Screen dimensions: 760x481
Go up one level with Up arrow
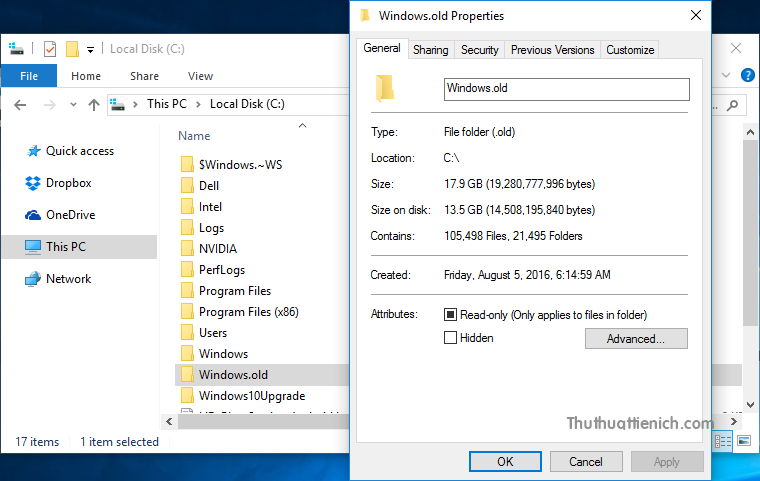(94, 105)
